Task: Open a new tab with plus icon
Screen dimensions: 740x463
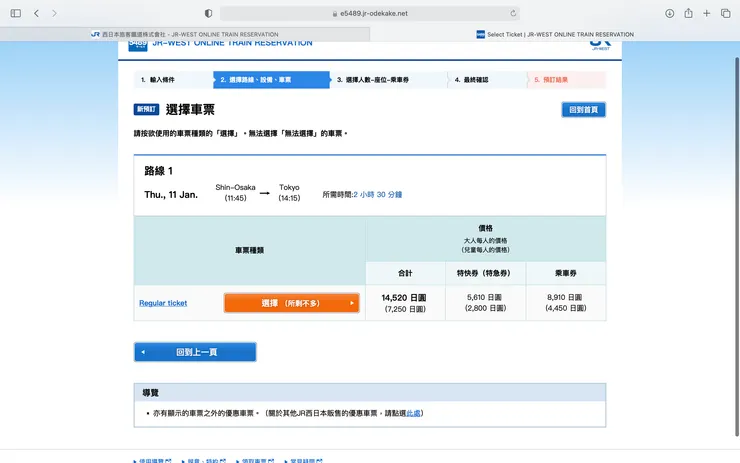Action: 707,13
